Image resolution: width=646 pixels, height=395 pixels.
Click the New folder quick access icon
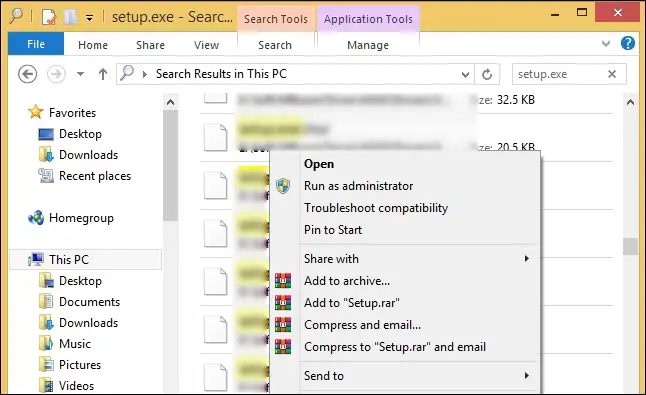coord(70,17)
